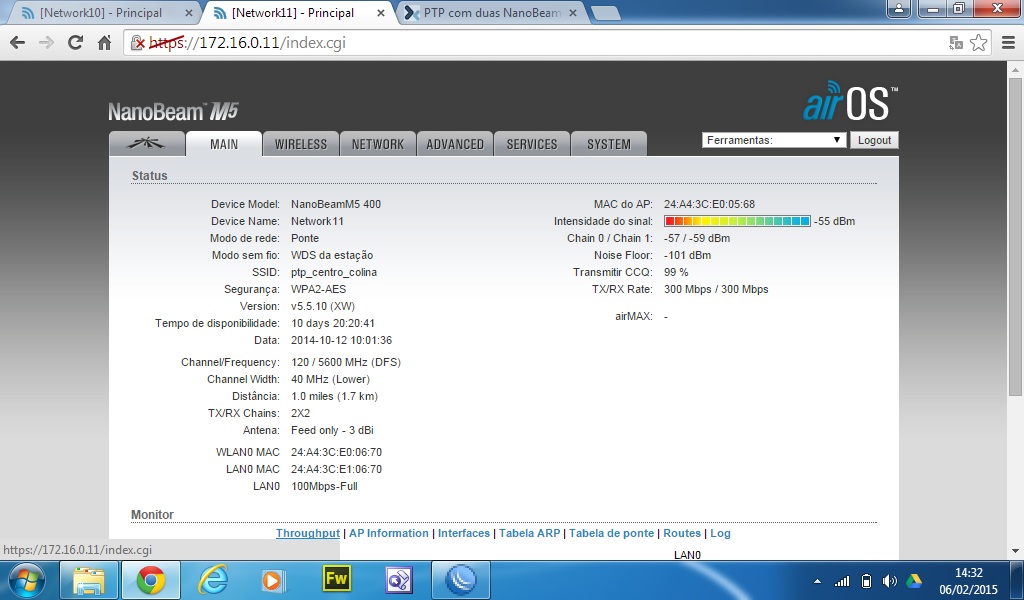Viewport: 1024px width, 600px height.
Task: Bookmark this page with the star
Action: click(978, 43)
